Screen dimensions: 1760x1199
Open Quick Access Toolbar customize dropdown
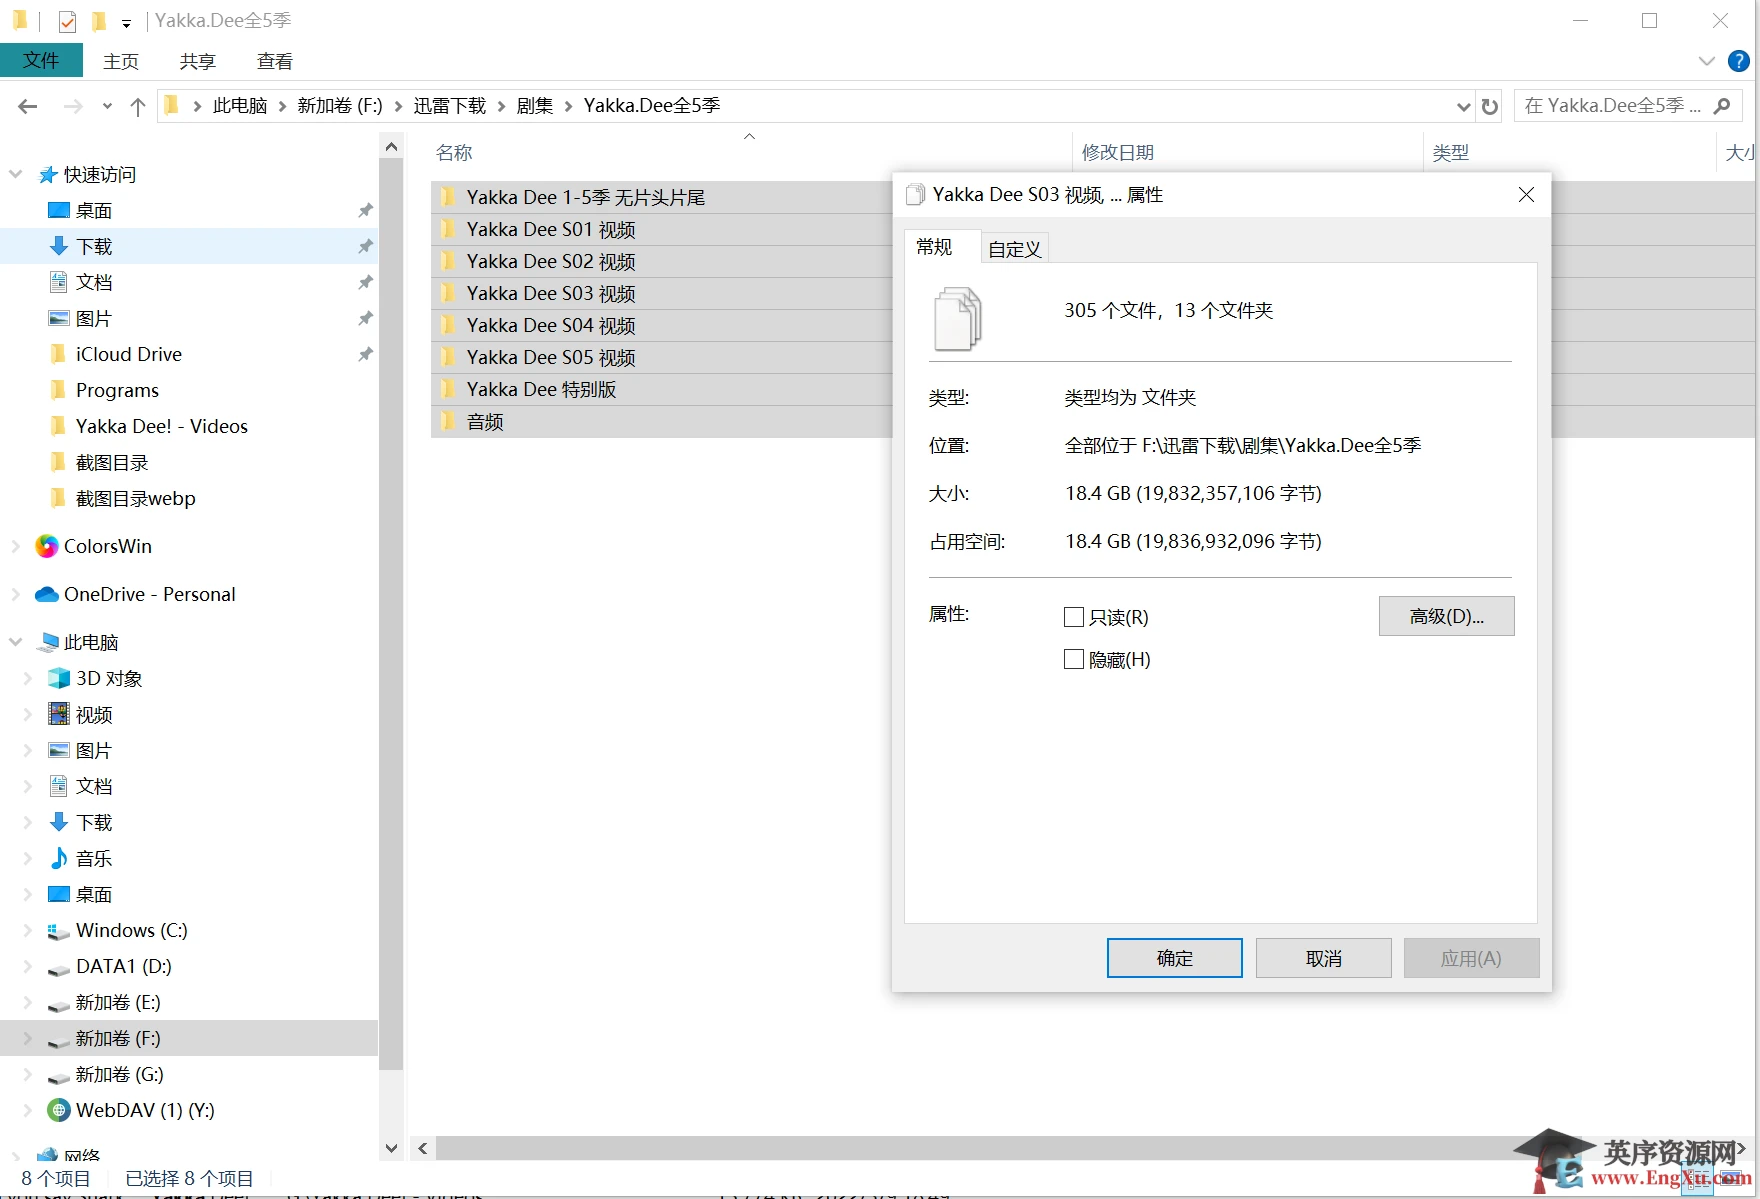pos(126,22)
